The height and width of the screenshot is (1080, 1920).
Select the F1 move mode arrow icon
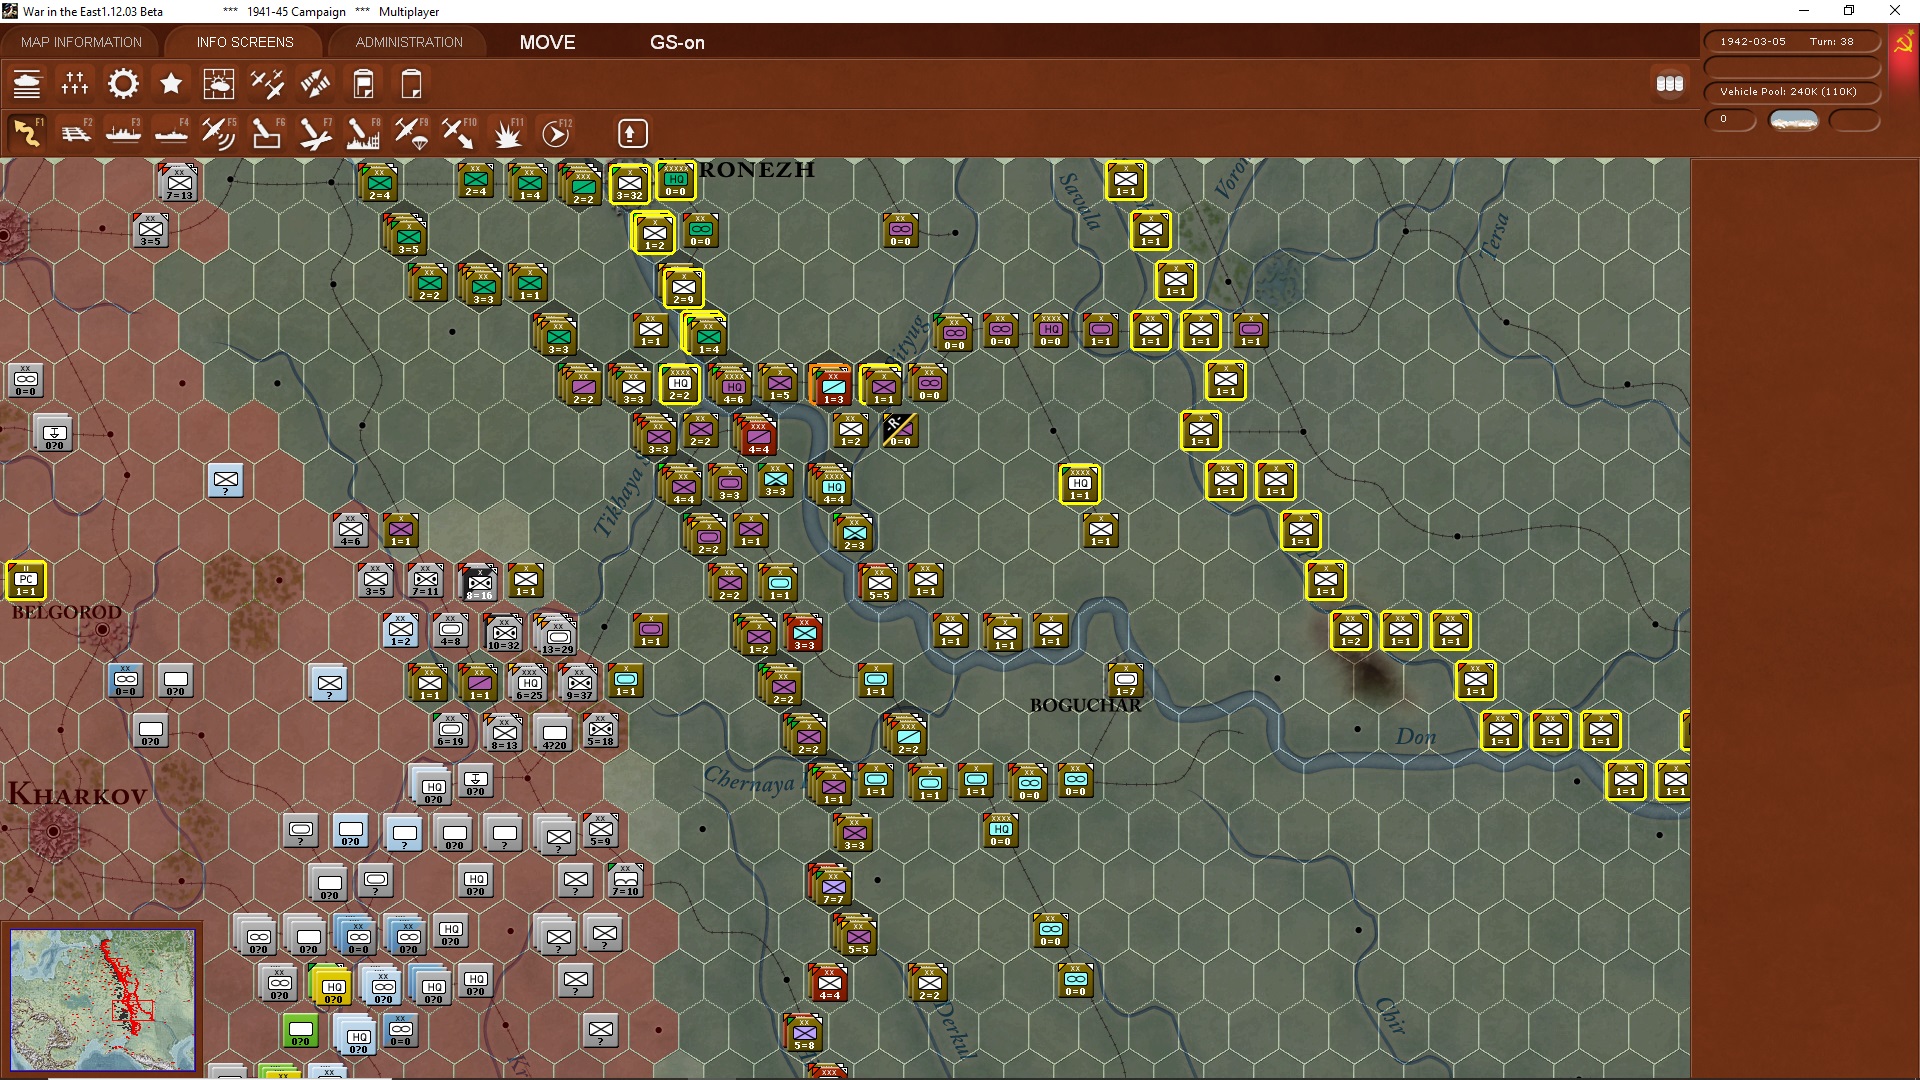pyautogui.click(x=27, y=133)
